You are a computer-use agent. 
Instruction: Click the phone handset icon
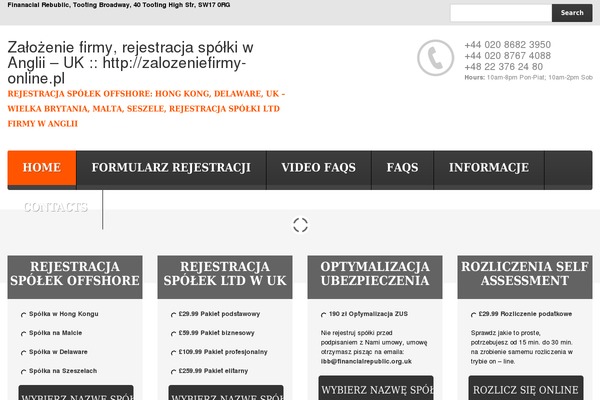[435, 58]
